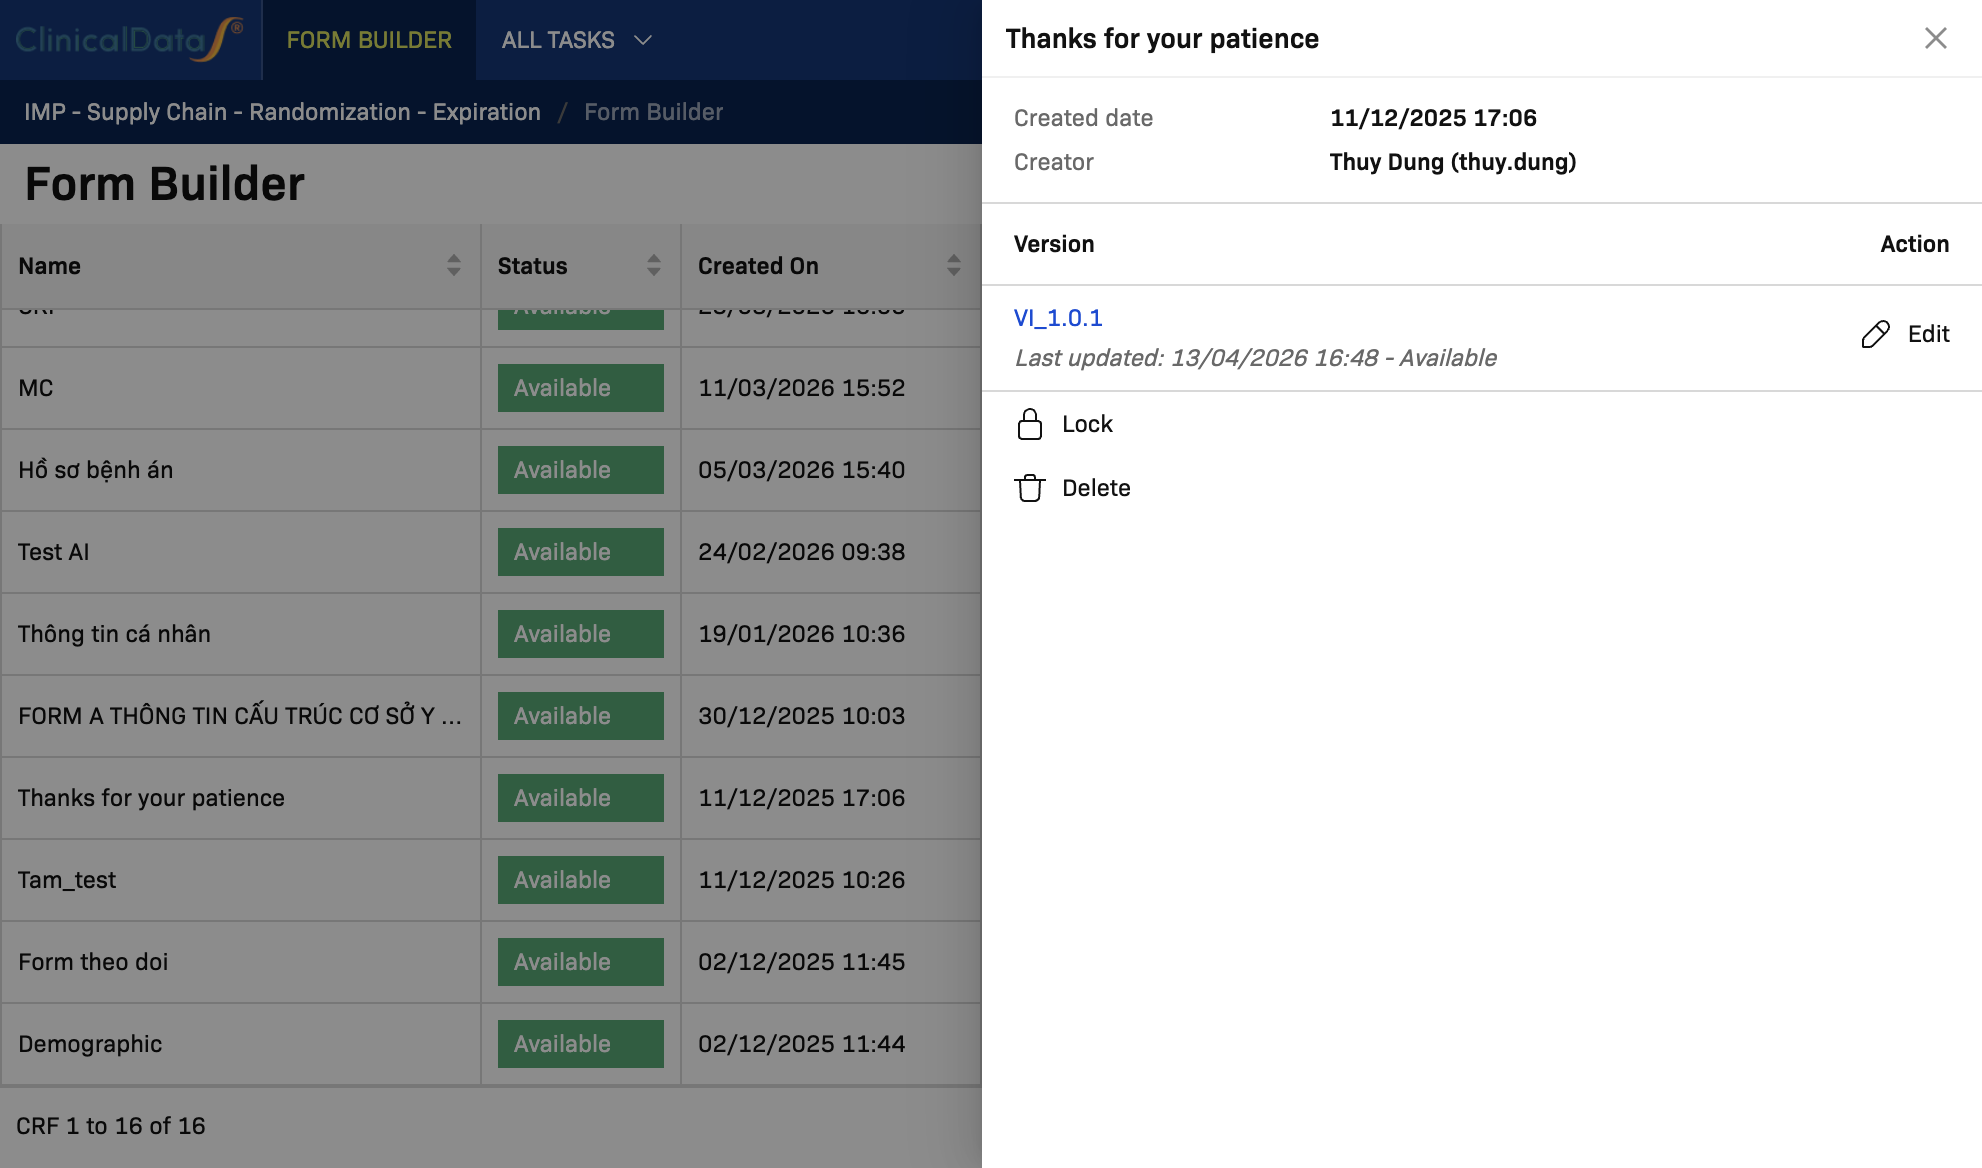Open the VI_1.0.1 version link
Viewport: 1982px width, 1168px height.
coord(1058,318)
